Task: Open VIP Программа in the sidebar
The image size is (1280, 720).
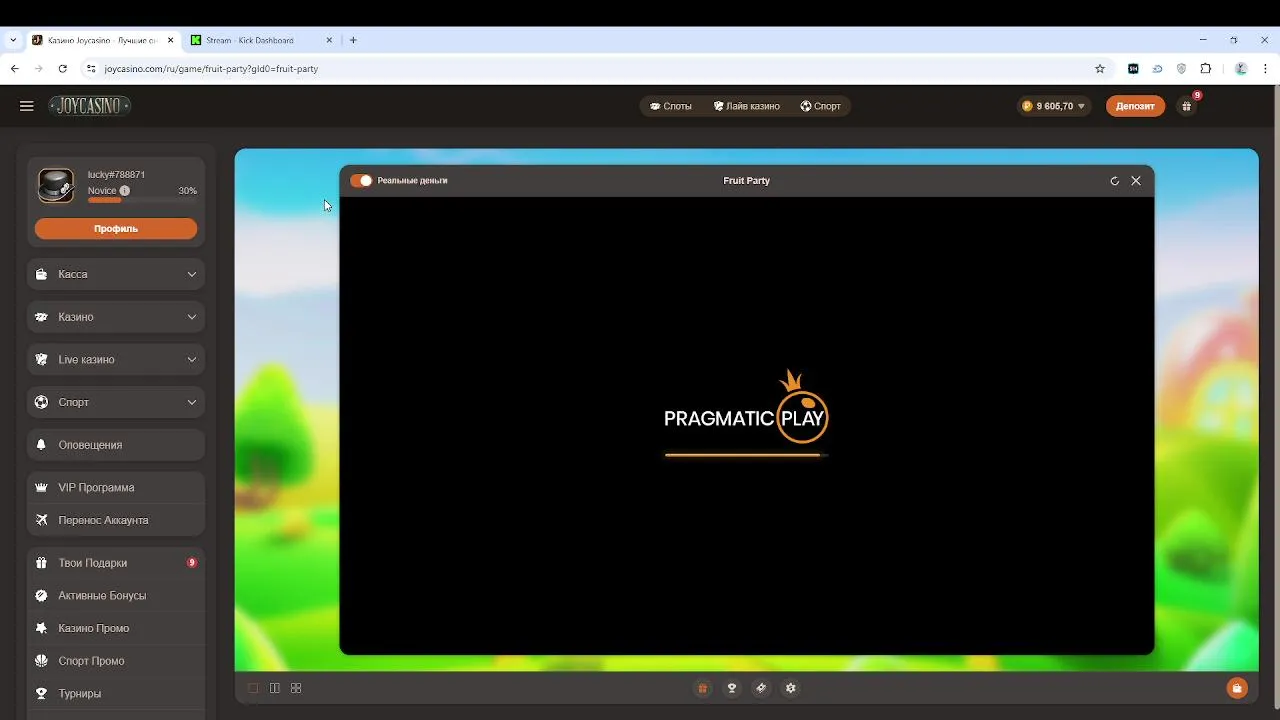Action: (x=116, y=488)
